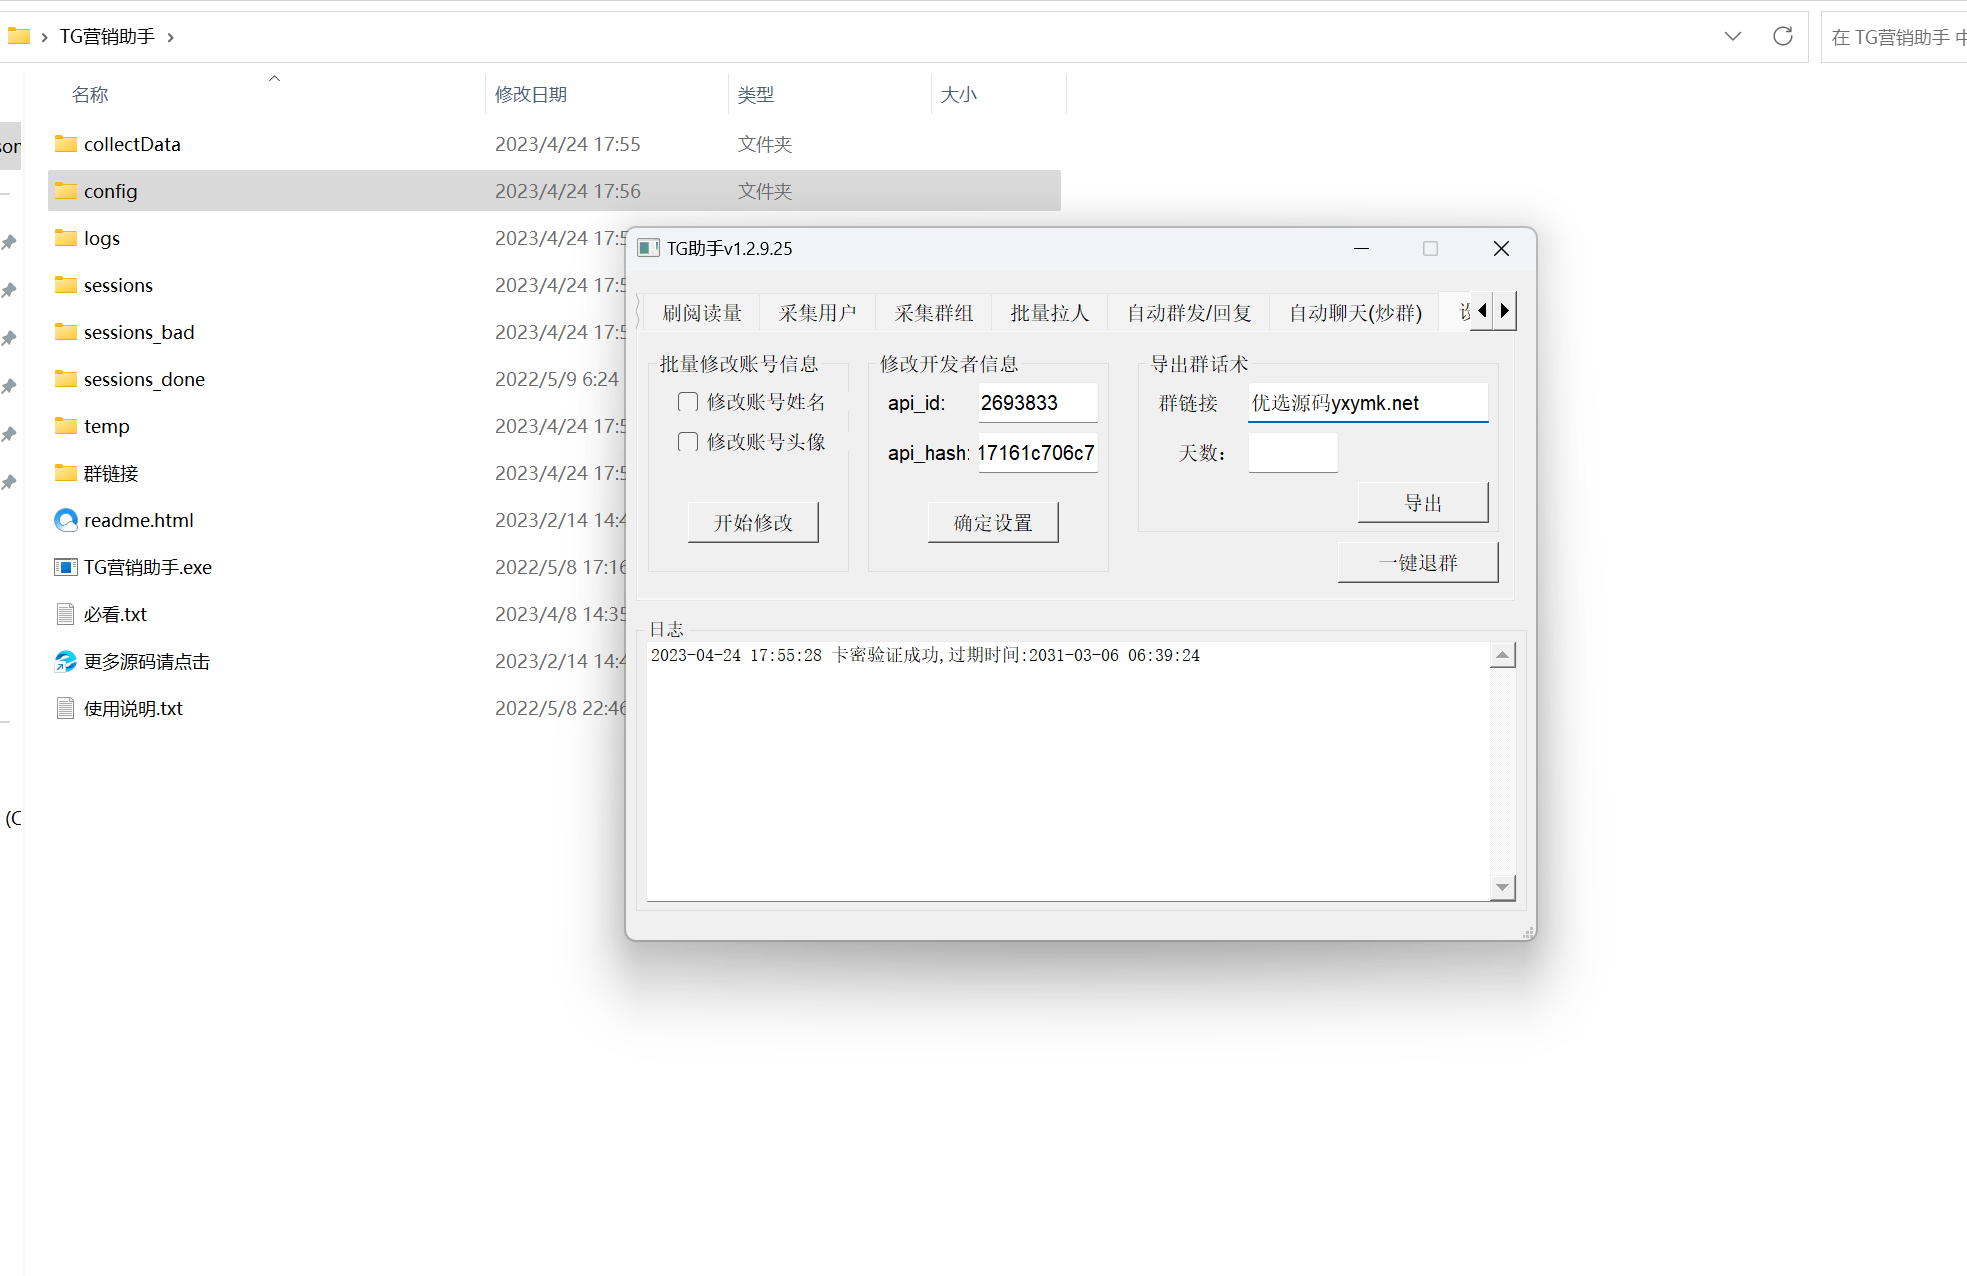The image size is (1967, 1276).
Task: Show previous tabs with left arrow
Action: click(1482, 311)
